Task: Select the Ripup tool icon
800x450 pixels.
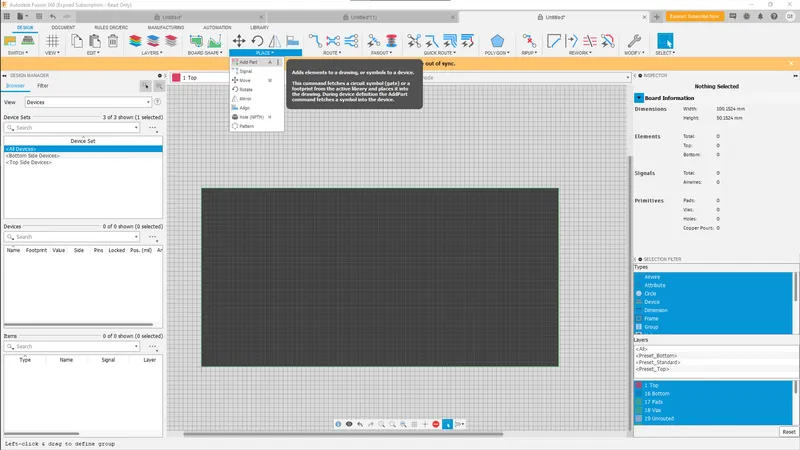Action: click(529, 41)
